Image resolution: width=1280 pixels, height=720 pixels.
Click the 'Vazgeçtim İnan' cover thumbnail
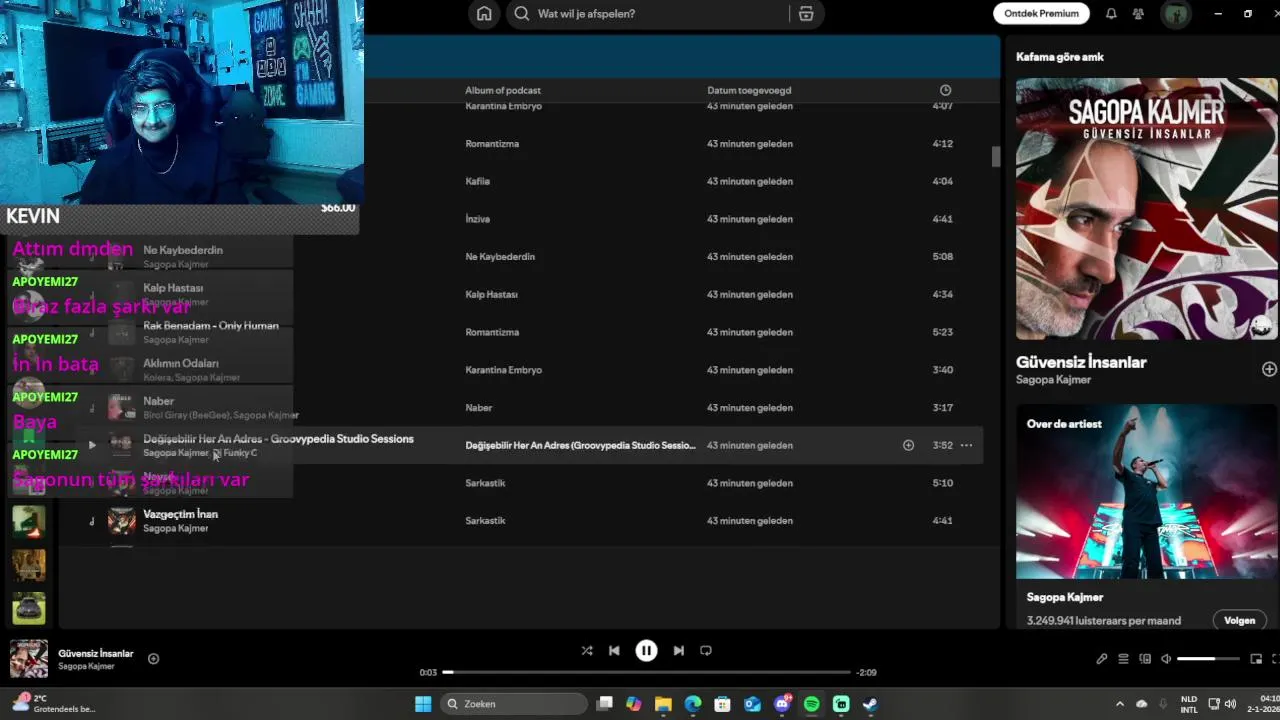[x=122, y=521]
